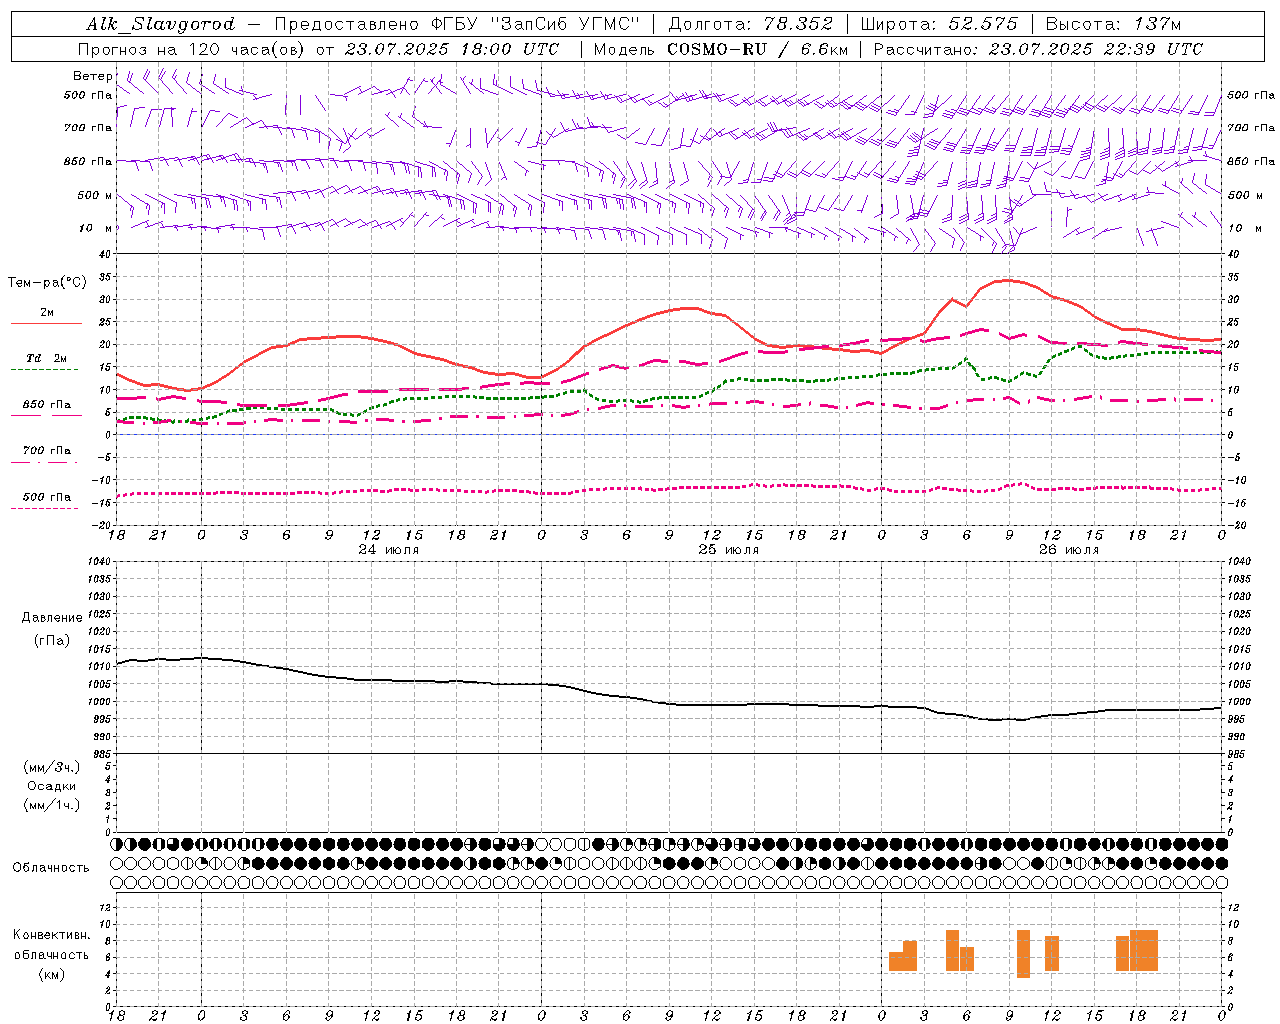This screenshot has width=1280, height=1024.
Task: Click the "Облачность" cloud cover label
Action: click(x=51, y=867)
